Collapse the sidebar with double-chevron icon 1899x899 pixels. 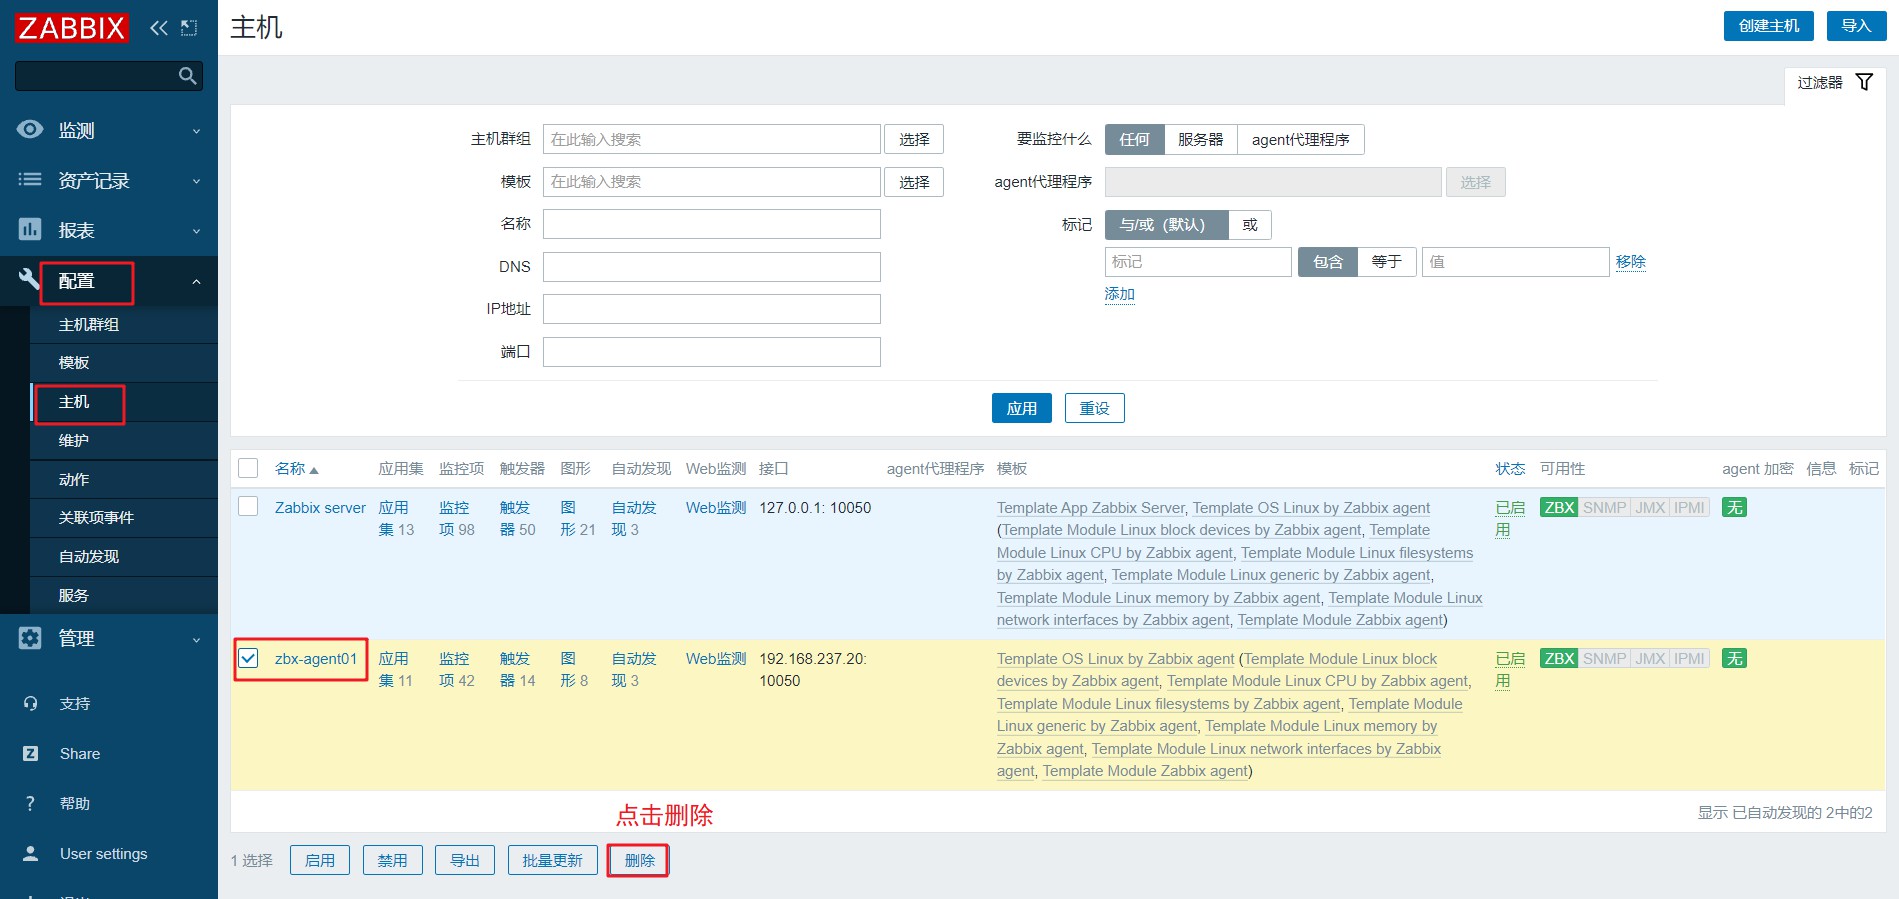(x=159, y=28)
